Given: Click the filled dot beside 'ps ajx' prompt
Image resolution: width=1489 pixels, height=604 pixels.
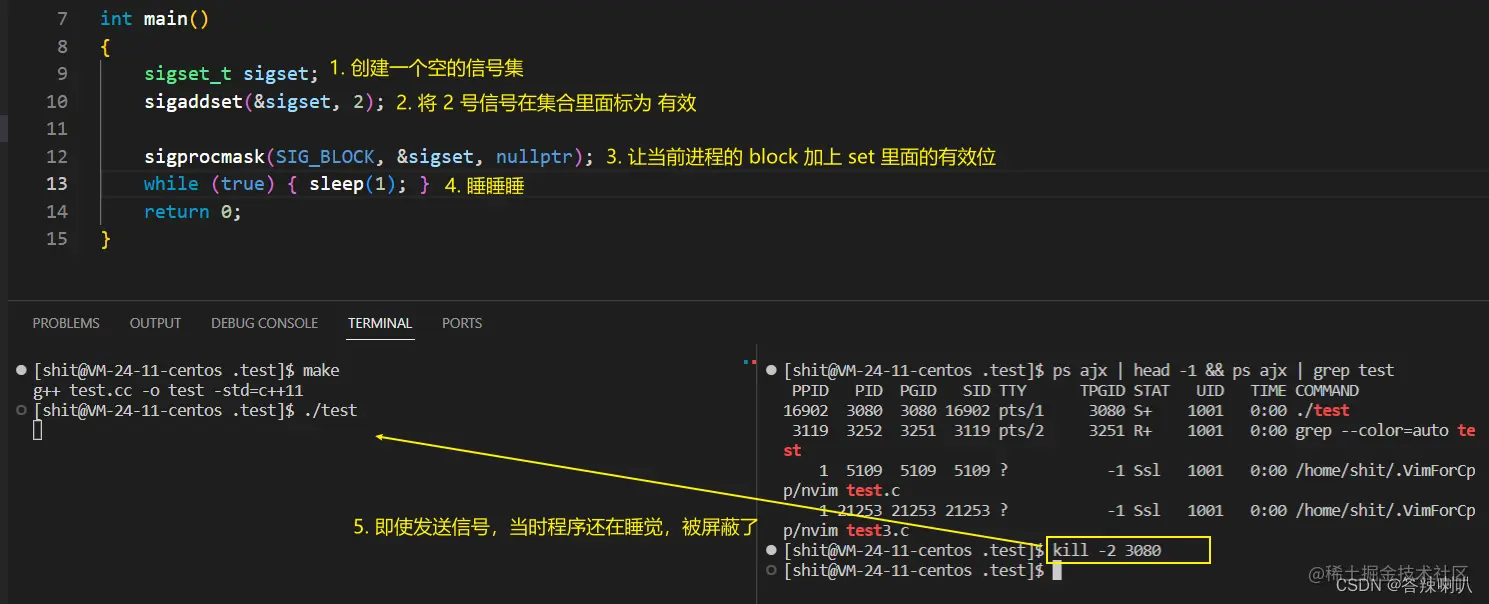Looking at the screenshot, I should pyautogui.click(x=771, y=370).
